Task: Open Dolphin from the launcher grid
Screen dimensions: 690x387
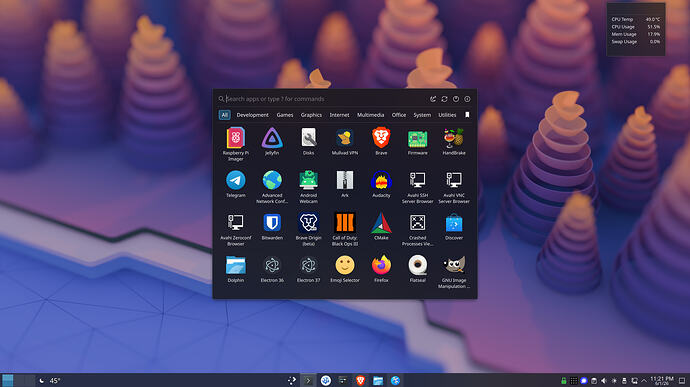Action: click(235, 269)
